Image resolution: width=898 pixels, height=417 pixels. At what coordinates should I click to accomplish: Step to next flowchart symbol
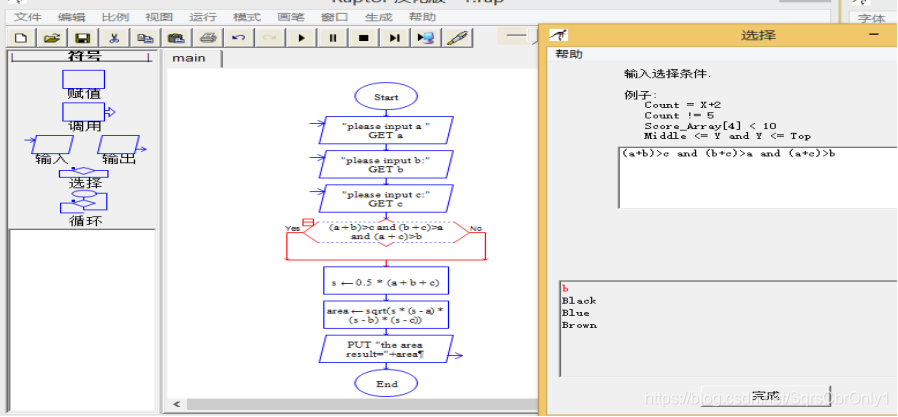pyautogui.click(x=395, y=38)
